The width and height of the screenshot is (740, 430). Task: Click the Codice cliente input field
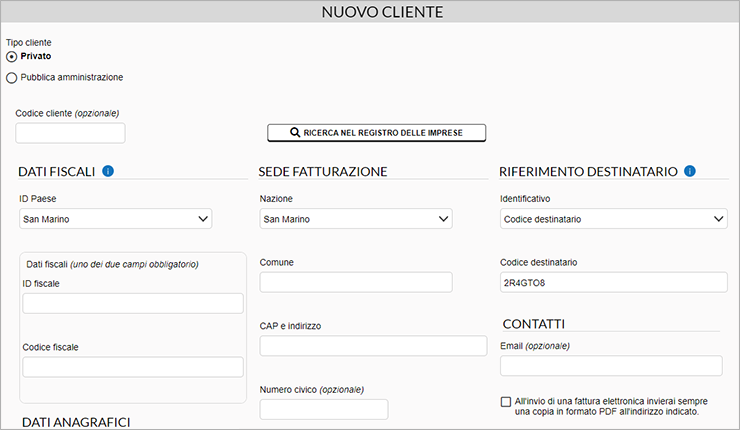pos(70,133)
